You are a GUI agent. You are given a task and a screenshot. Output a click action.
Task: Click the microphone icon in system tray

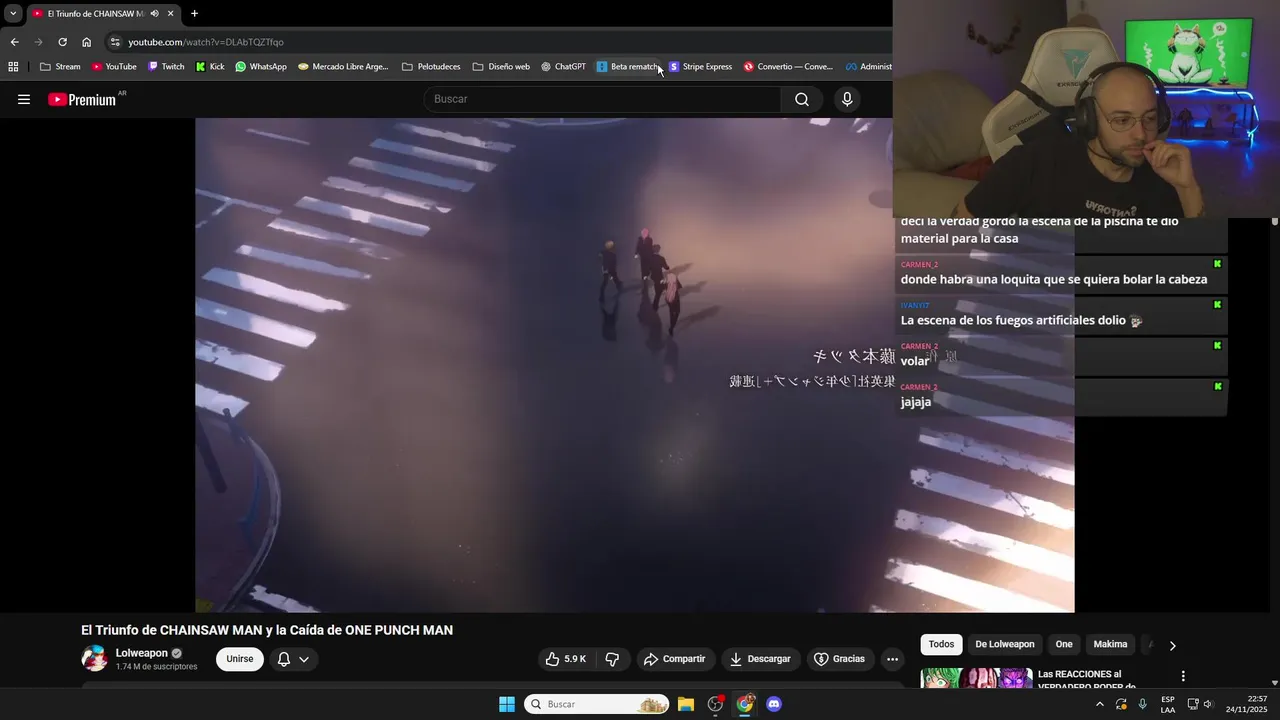[1143, 704]
